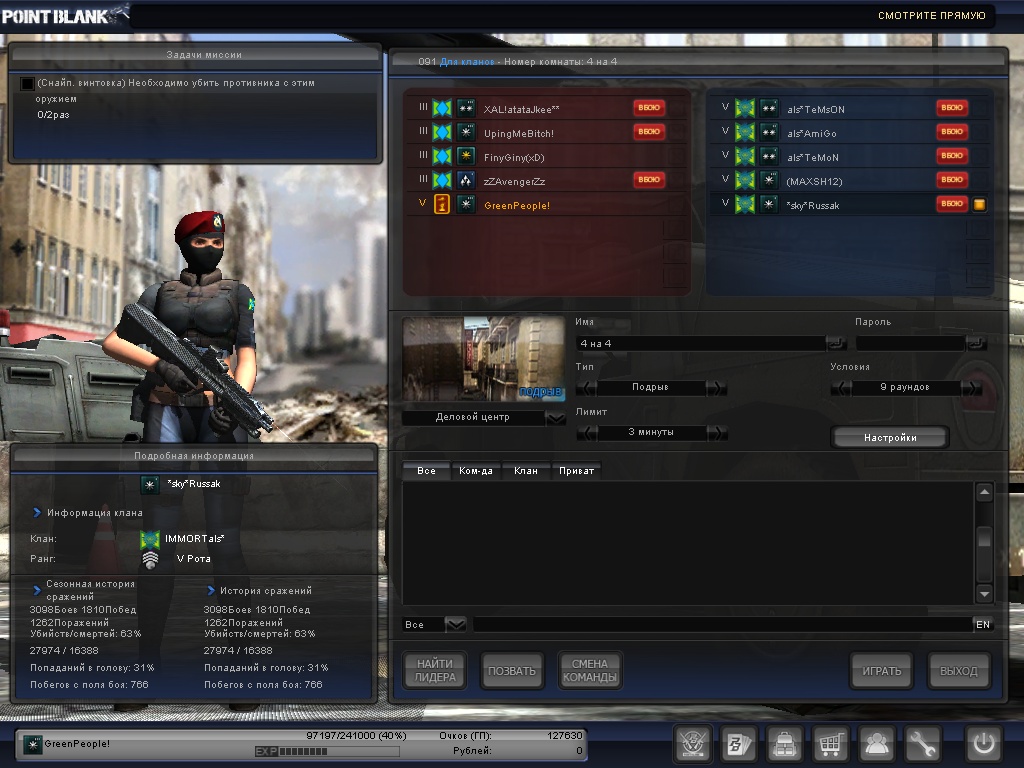Viewport: 1024px width, 768px height.
Task: Open the Все chat channel dropdown
Action: coord(455,624)
